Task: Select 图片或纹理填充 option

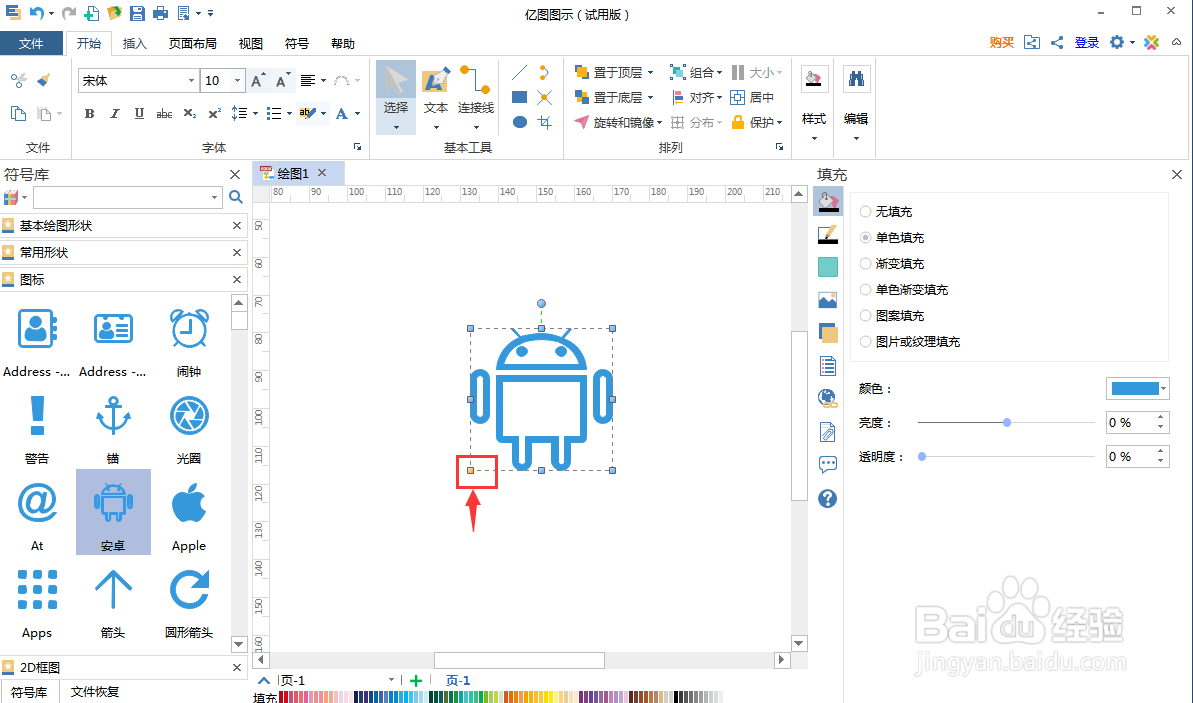Action: point(910,342)
